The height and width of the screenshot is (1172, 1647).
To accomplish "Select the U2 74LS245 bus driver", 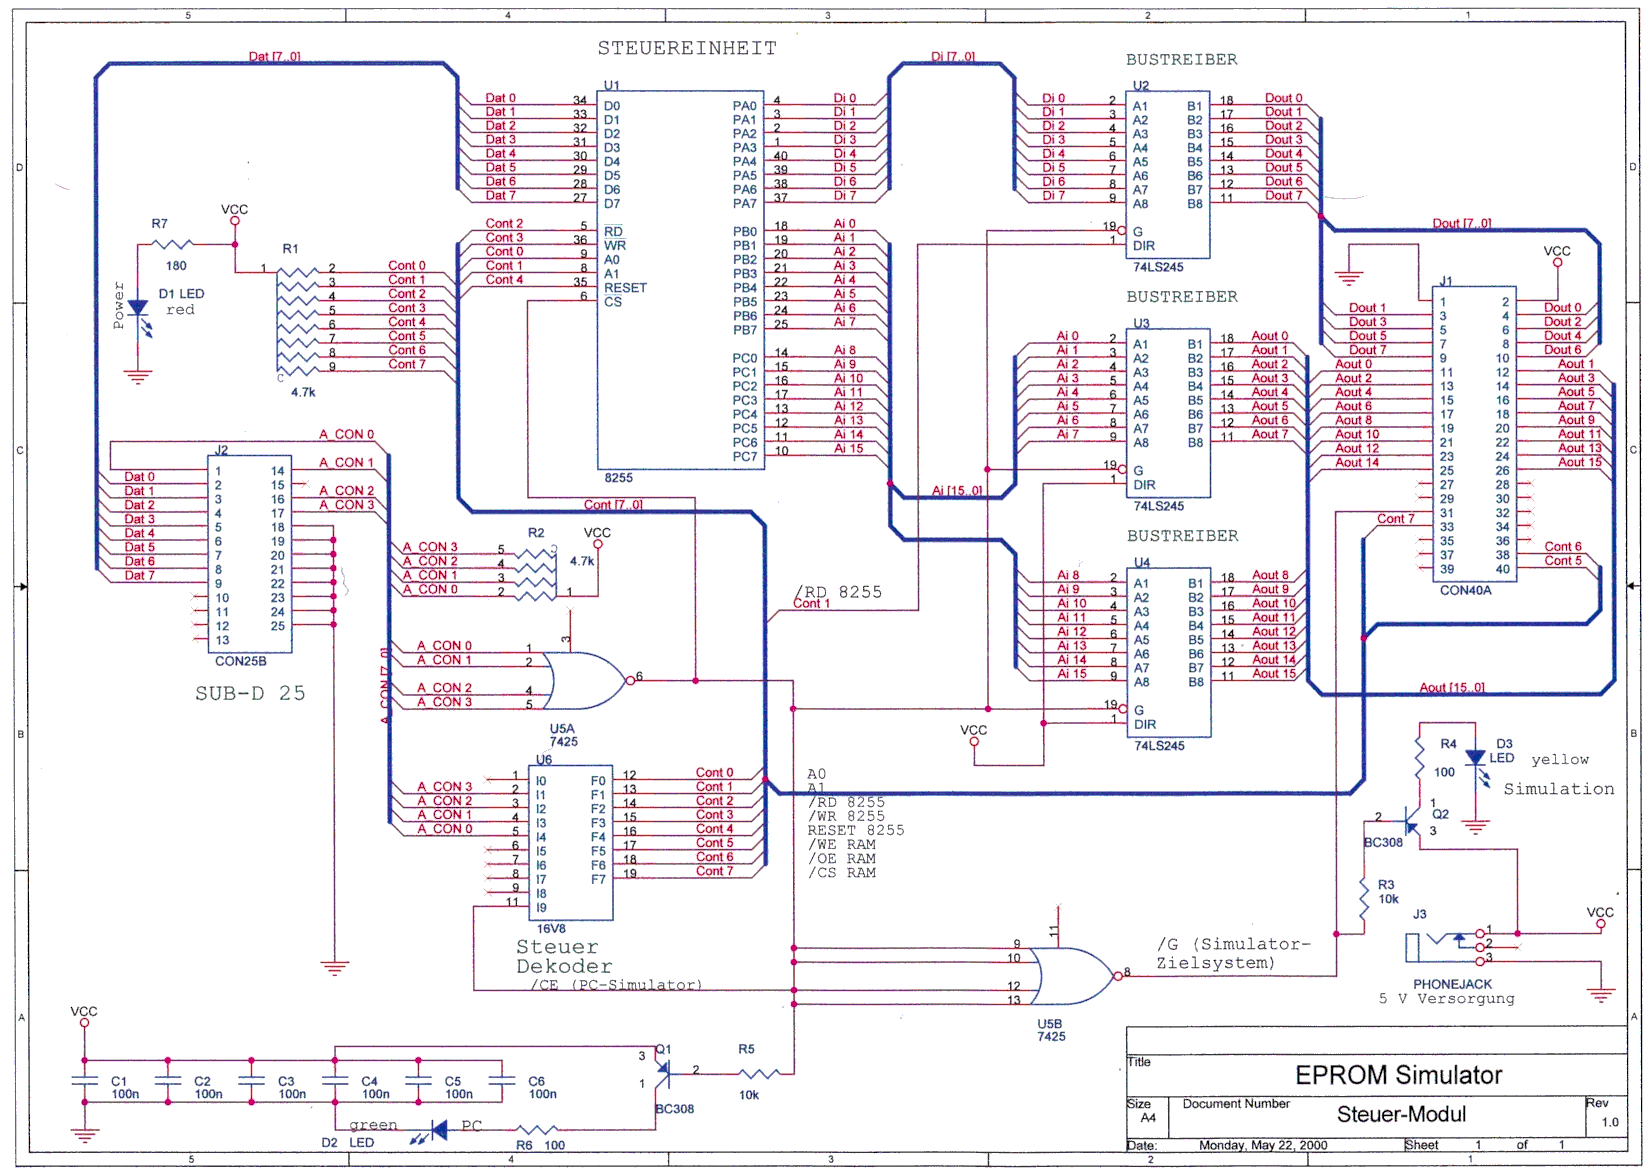I will (x=1168, y=175).
